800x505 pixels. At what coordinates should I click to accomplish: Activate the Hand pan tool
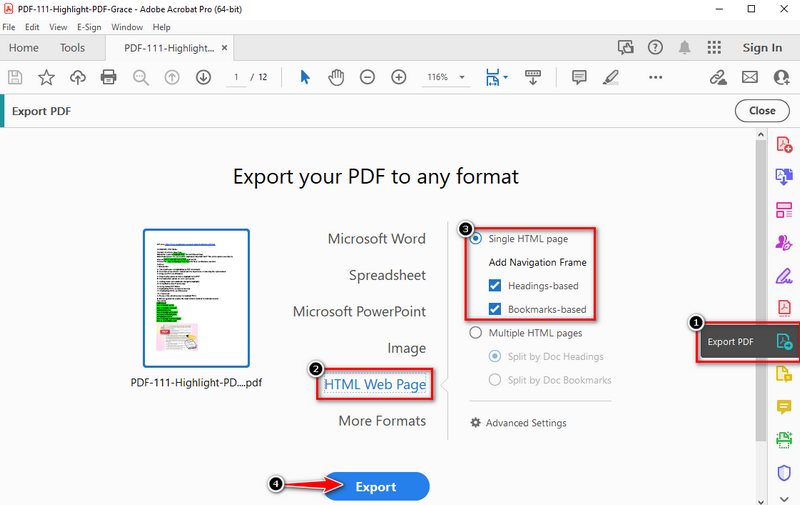336,77
